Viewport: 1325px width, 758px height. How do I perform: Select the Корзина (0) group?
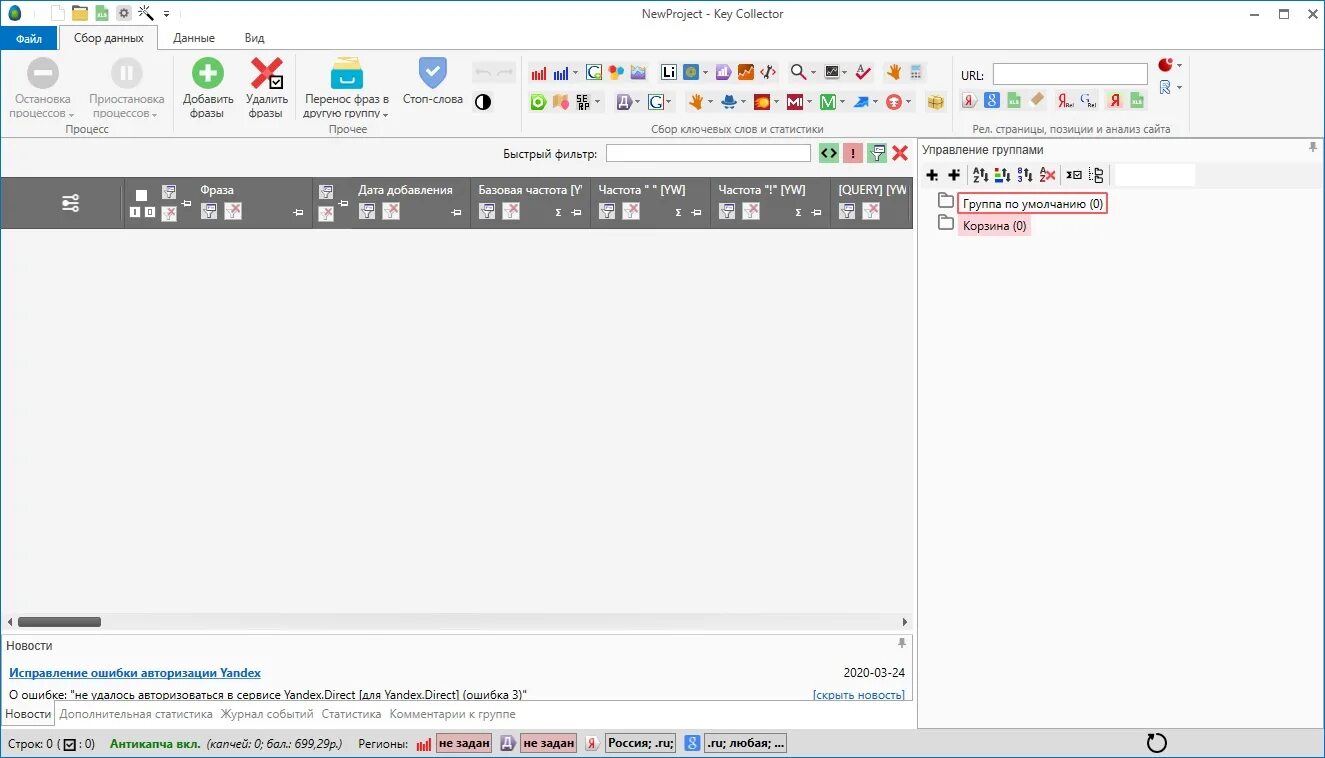994,226
